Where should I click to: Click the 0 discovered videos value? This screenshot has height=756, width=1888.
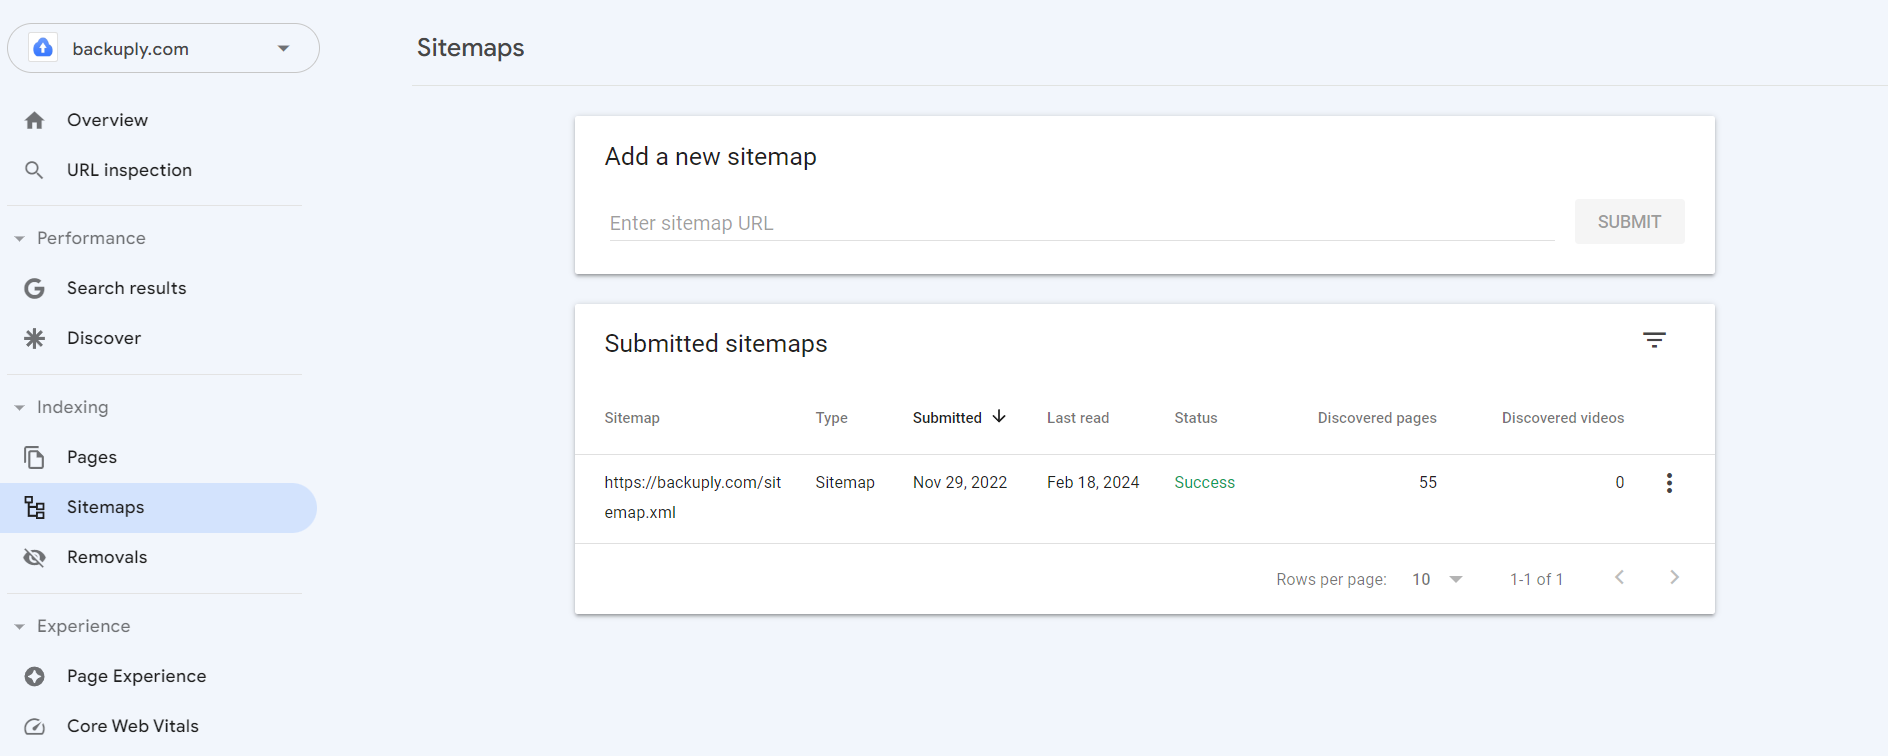[1619, 482]
